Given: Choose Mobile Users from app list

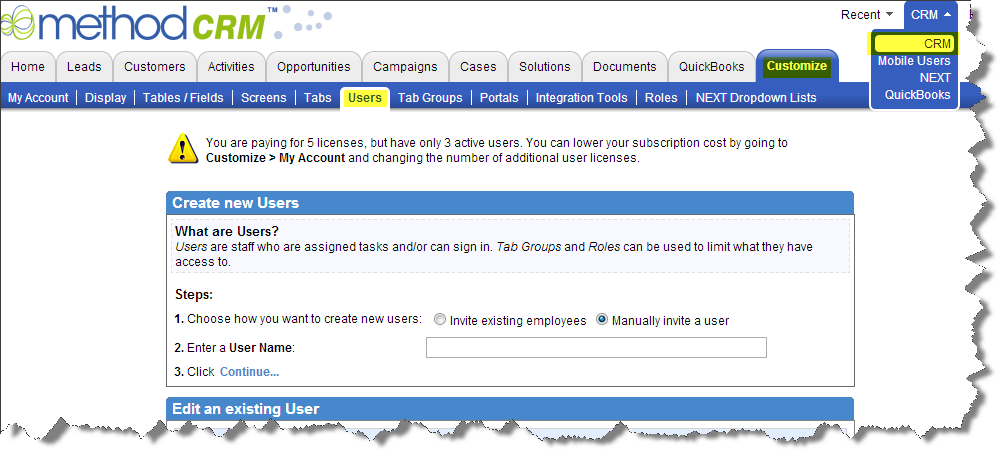Looking at the screenshot, I should (x=914, y=61).
